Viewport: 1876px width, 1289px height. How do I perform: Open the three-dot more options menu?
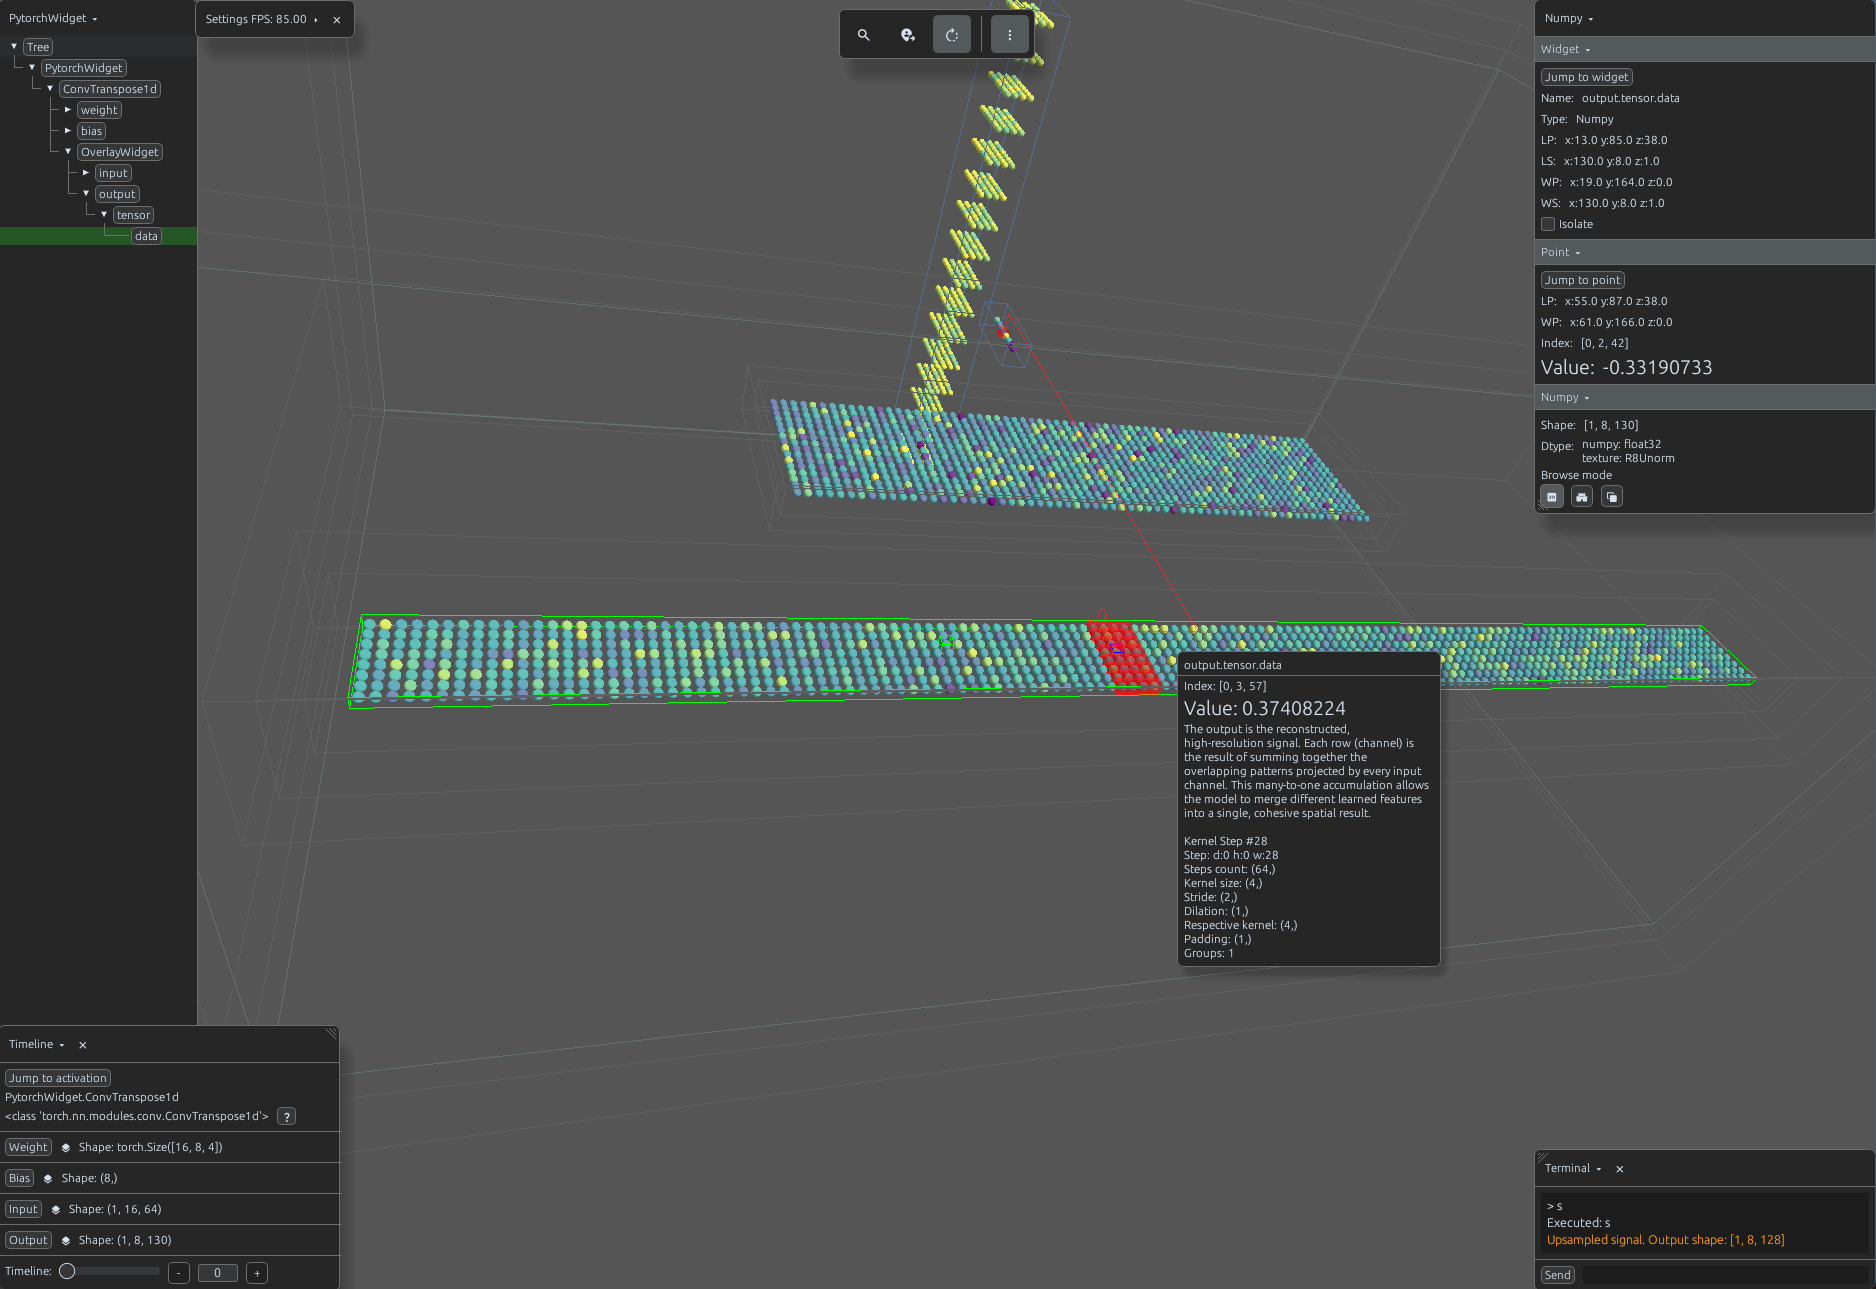pyautogui.click(x=1010, y=35)
